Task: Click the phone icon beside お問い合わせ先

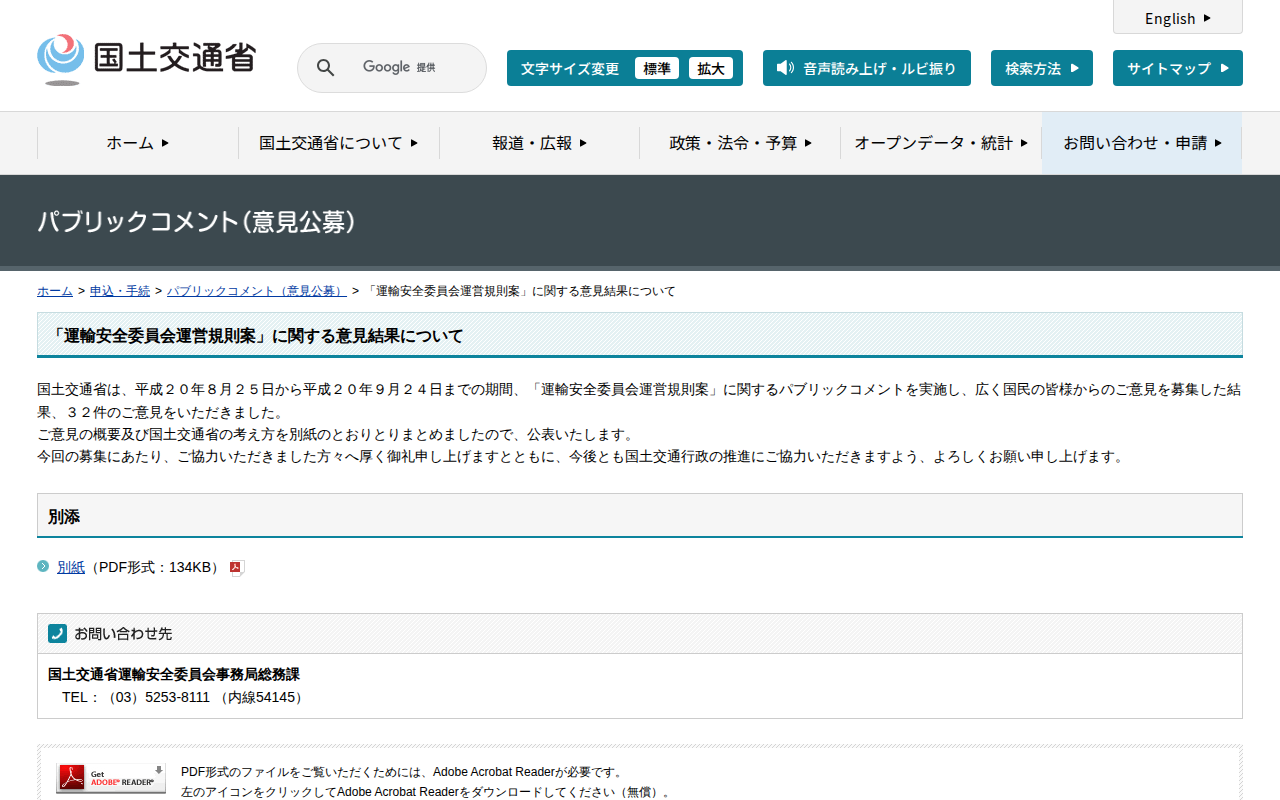Action: (x=57, y=633)
